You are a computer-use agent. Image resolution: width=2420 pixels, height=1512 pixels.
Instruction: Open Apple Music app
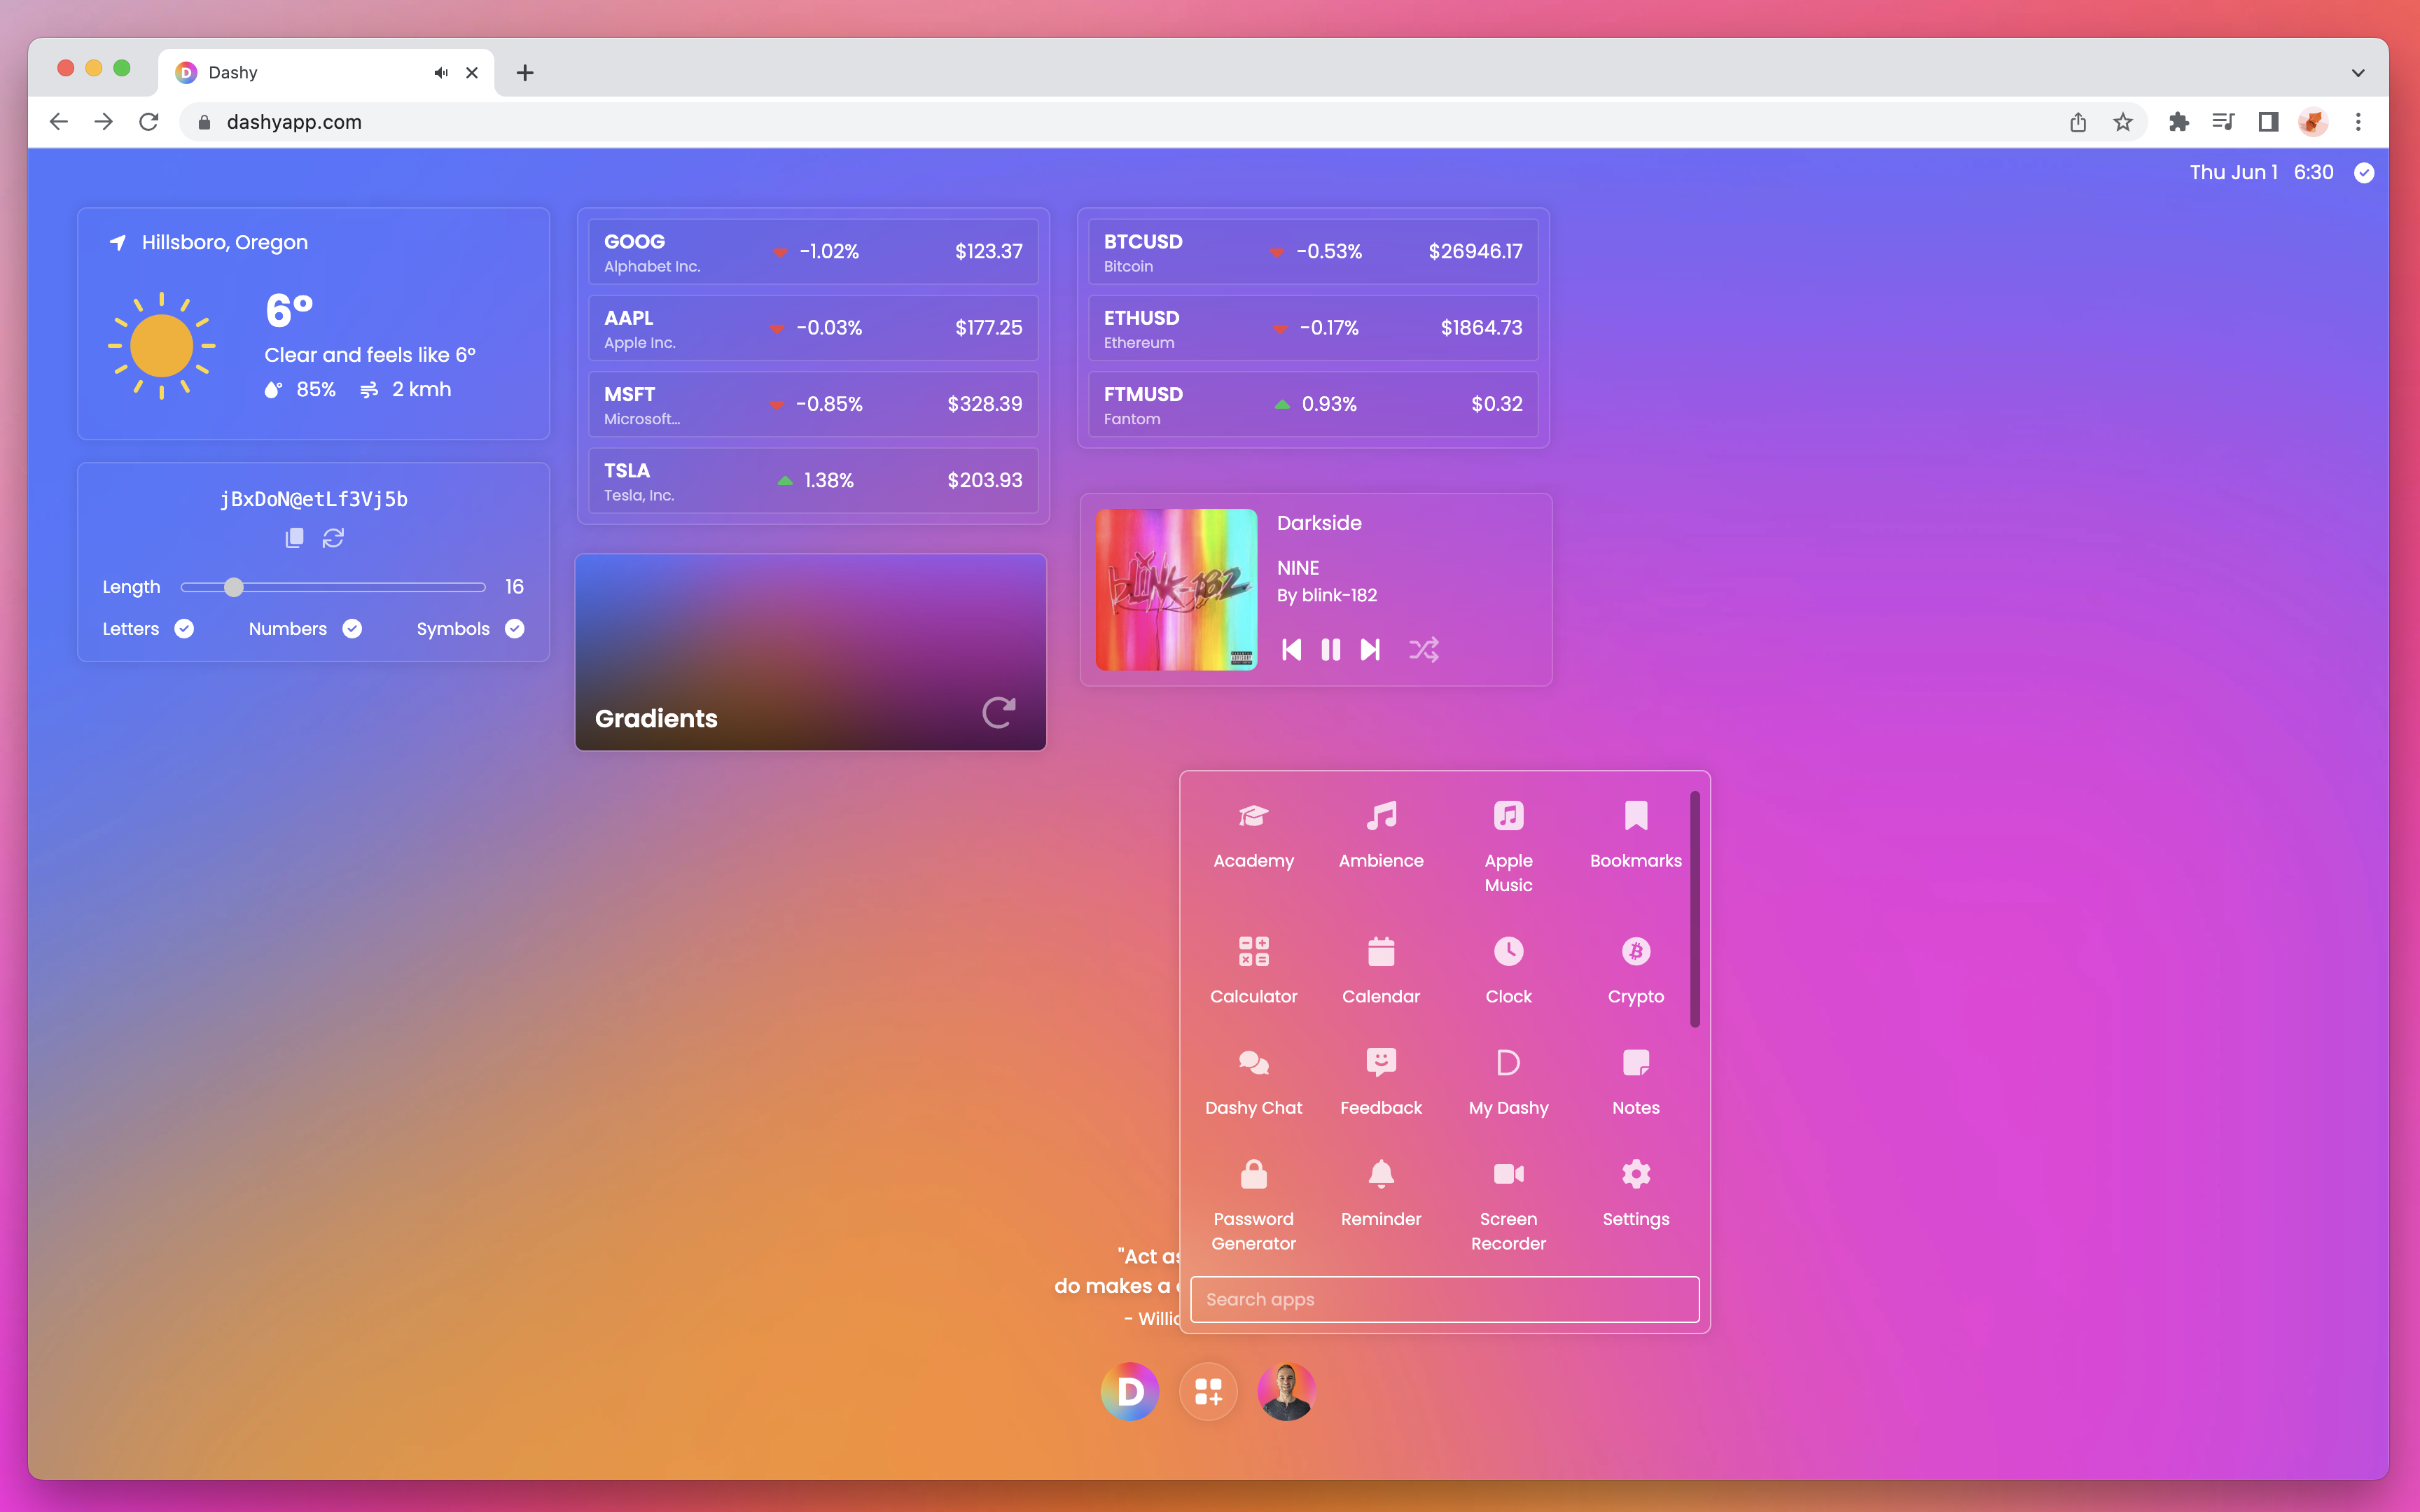click(1508, 846)
